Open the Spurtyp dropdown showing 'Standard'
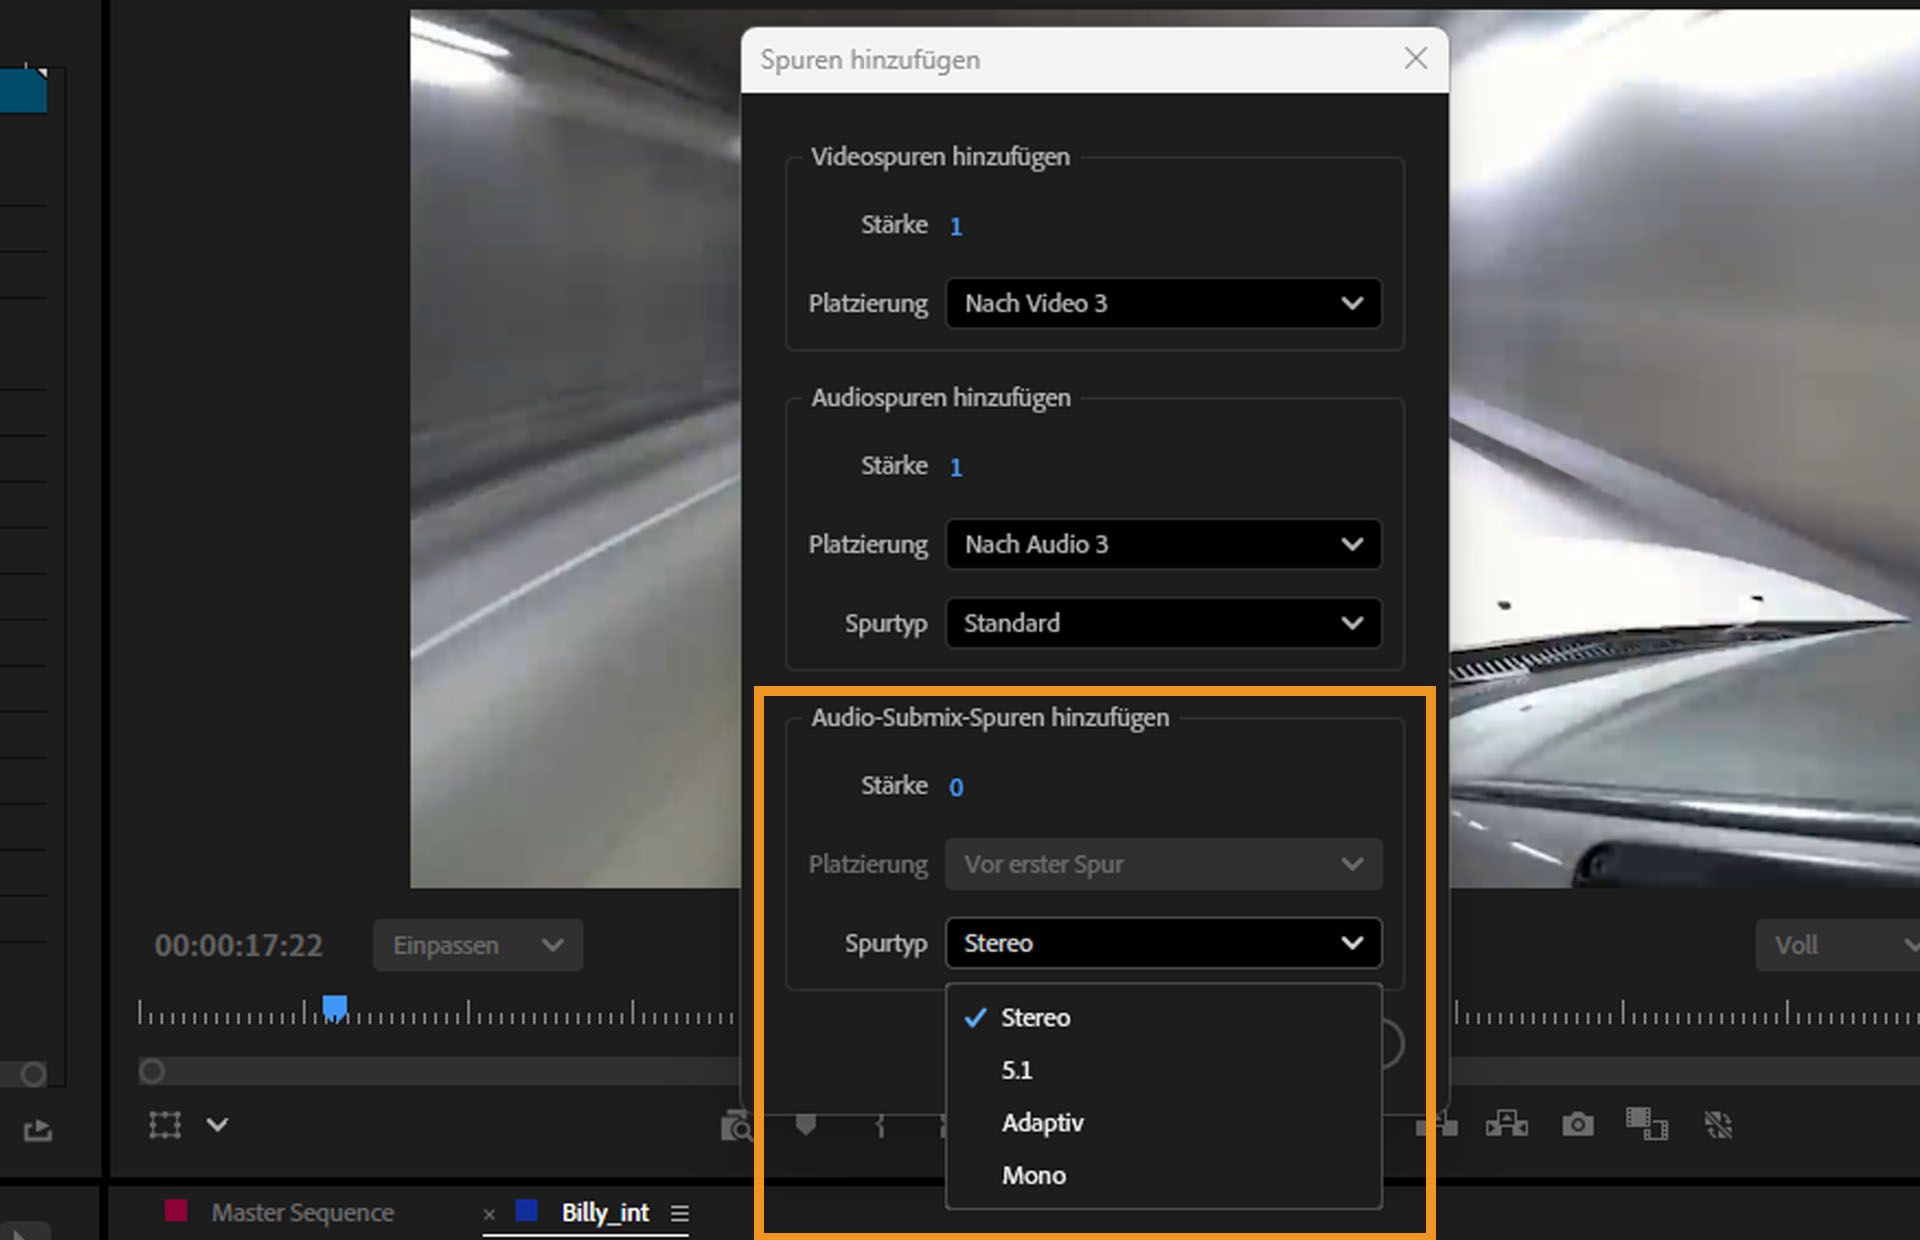The image size is (1920, 1240). (1163, 622)
